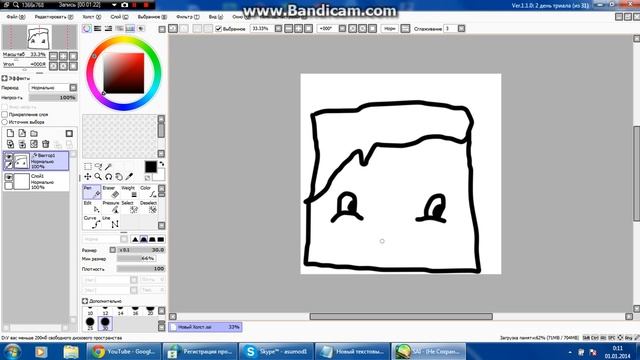
Task: Select the Edit vector tool
Action: pos(92,207)
